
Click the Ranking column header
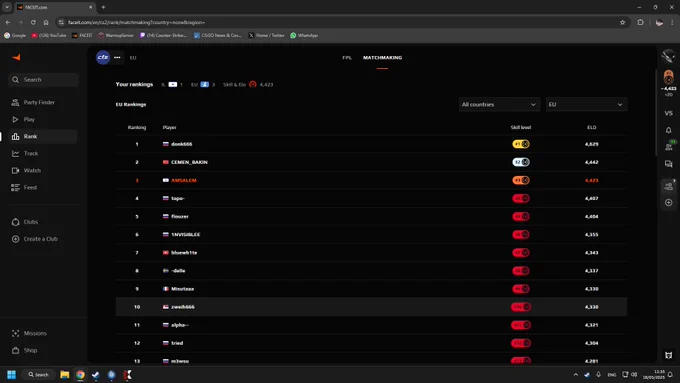pyautogui.click(x=137, y=128)
